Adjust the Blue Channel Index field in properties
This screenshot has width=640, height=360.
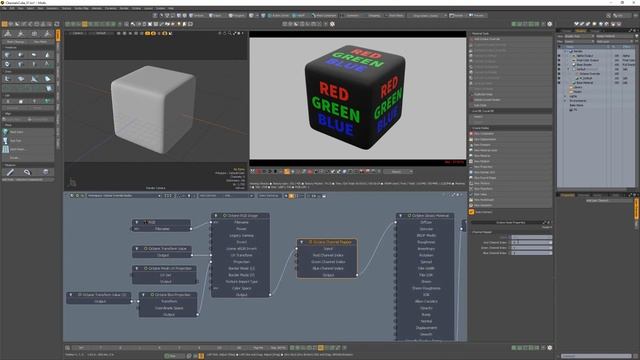click(531, 253)
